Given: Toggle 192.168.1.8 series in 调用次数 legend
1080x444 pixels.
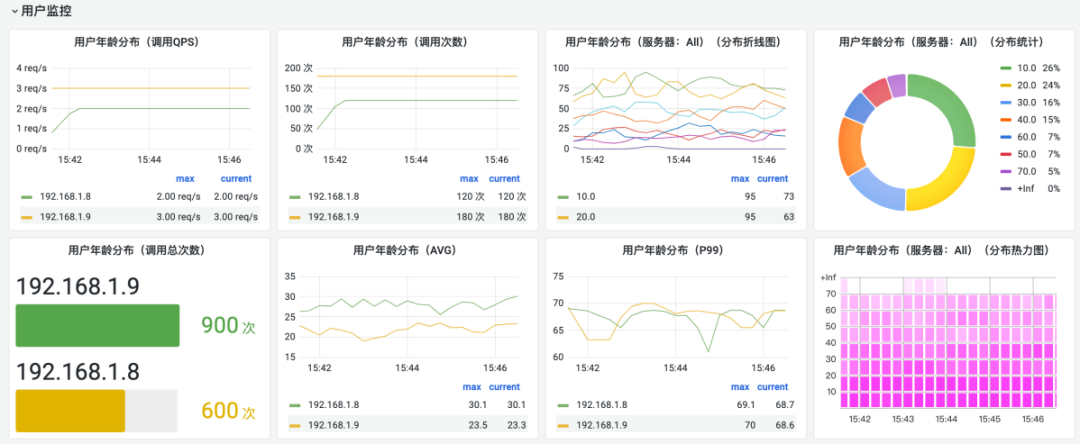Looking at the screenshot, I should (x=333, y=196).
